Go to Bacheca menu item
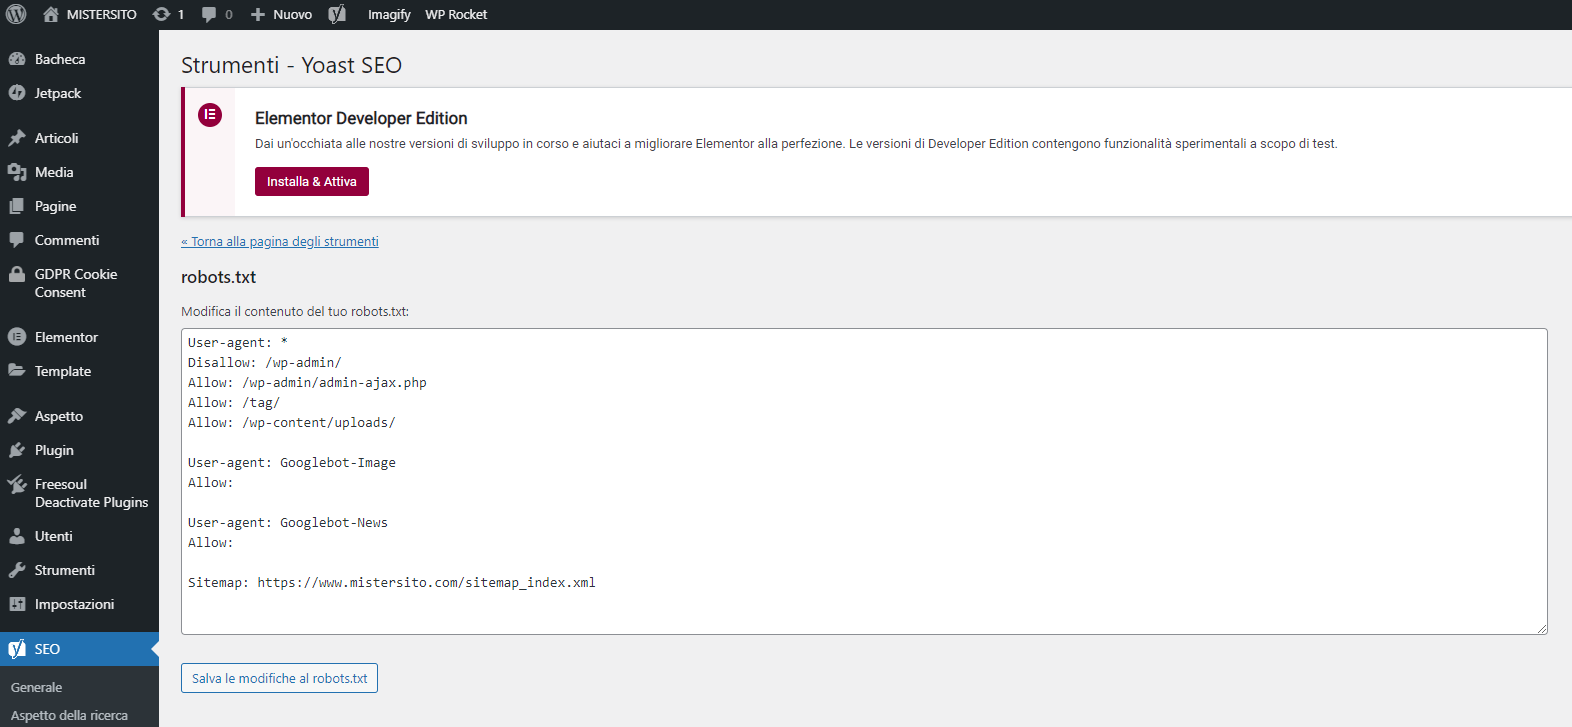 (x=60, y=59)
